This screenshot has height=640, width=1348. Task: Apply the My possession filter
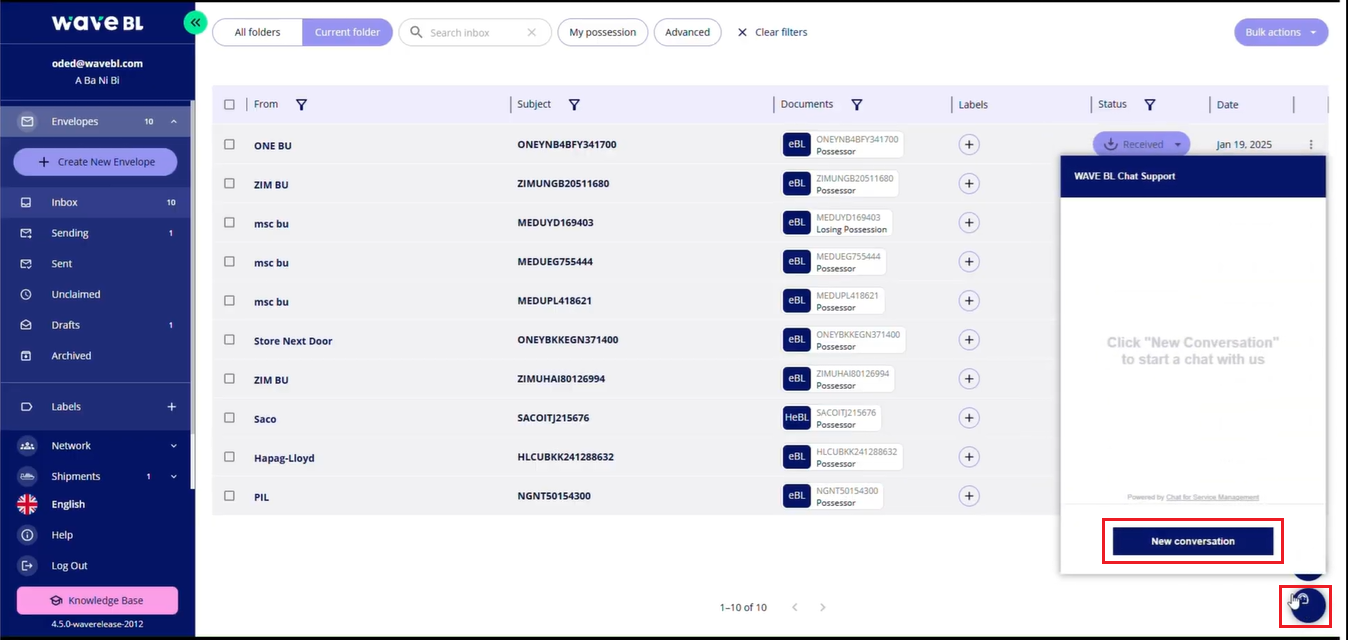tap(603, 32)
